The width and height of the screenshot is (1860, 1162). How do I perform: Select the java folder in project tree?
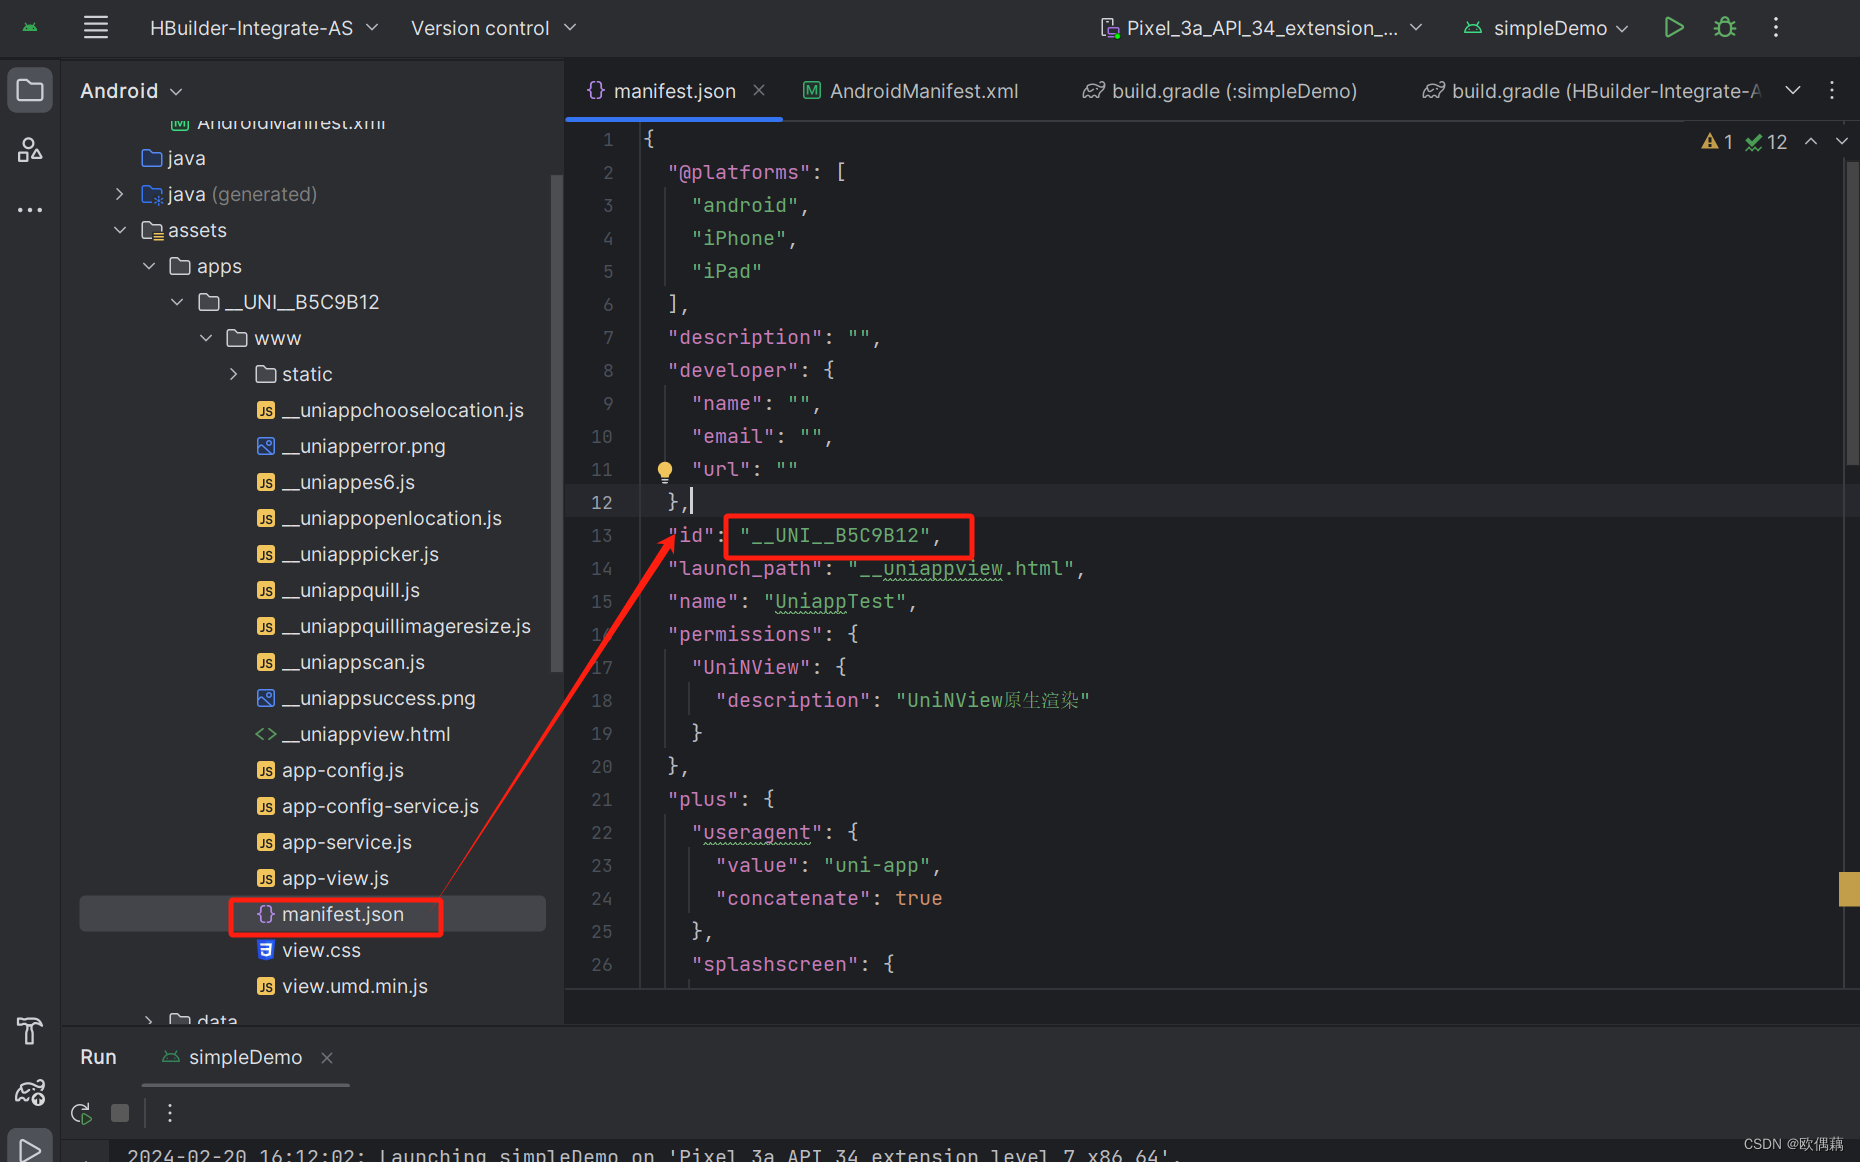click(x=174, y=158)
